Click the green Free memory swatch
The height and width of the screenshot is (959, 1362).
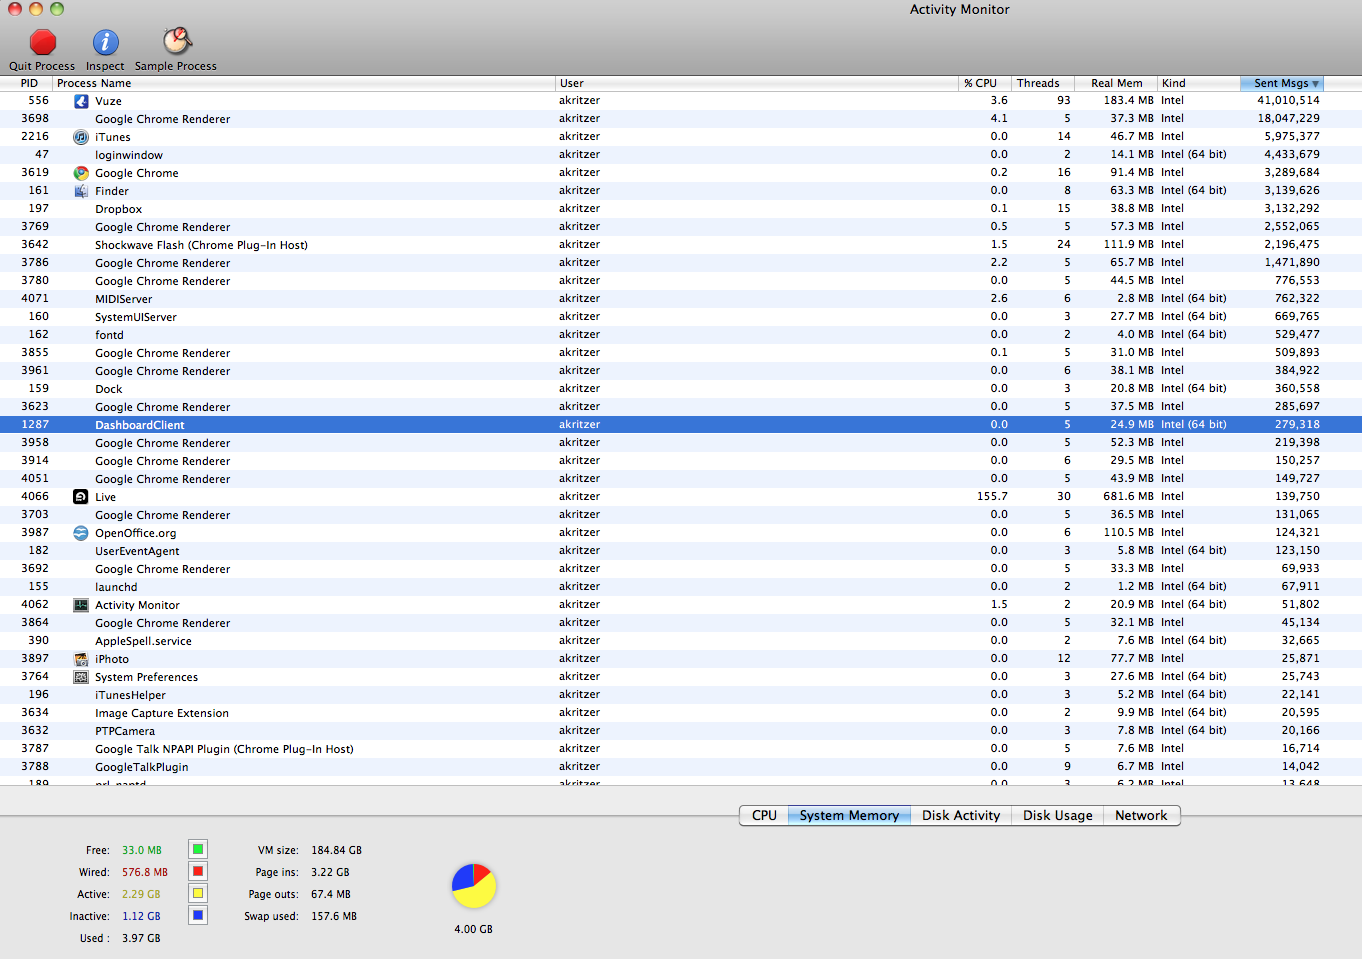(x=198, y=849)
